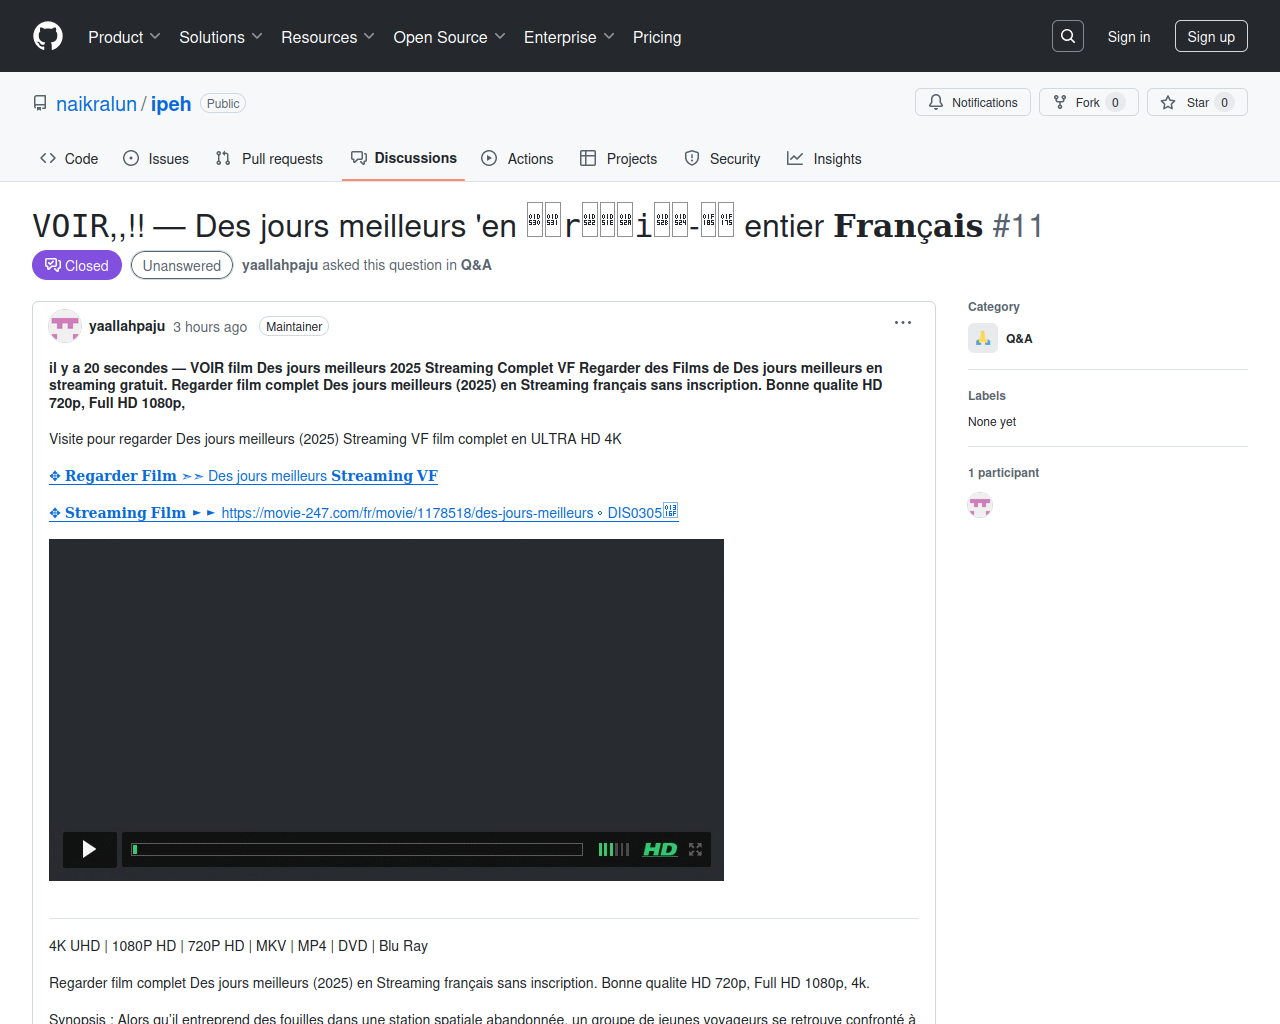This screenshot has width=1280, height=1024.
Task: Expand the Solutions menu
Action: 221,37
